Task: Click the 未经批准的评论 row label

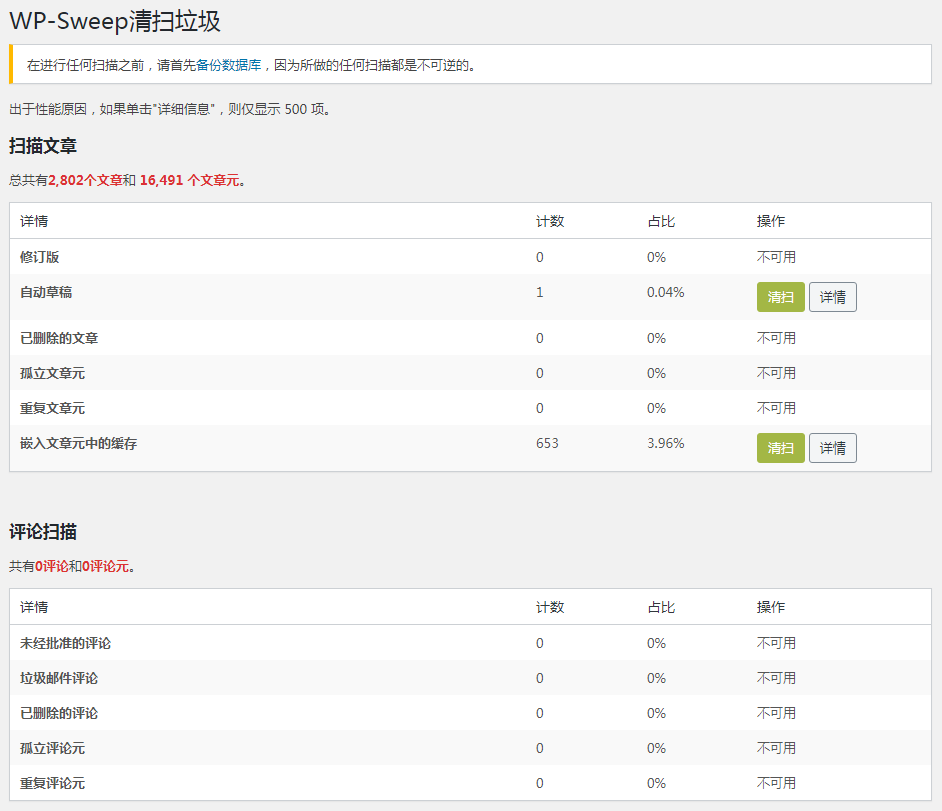Action: point(65,643)
